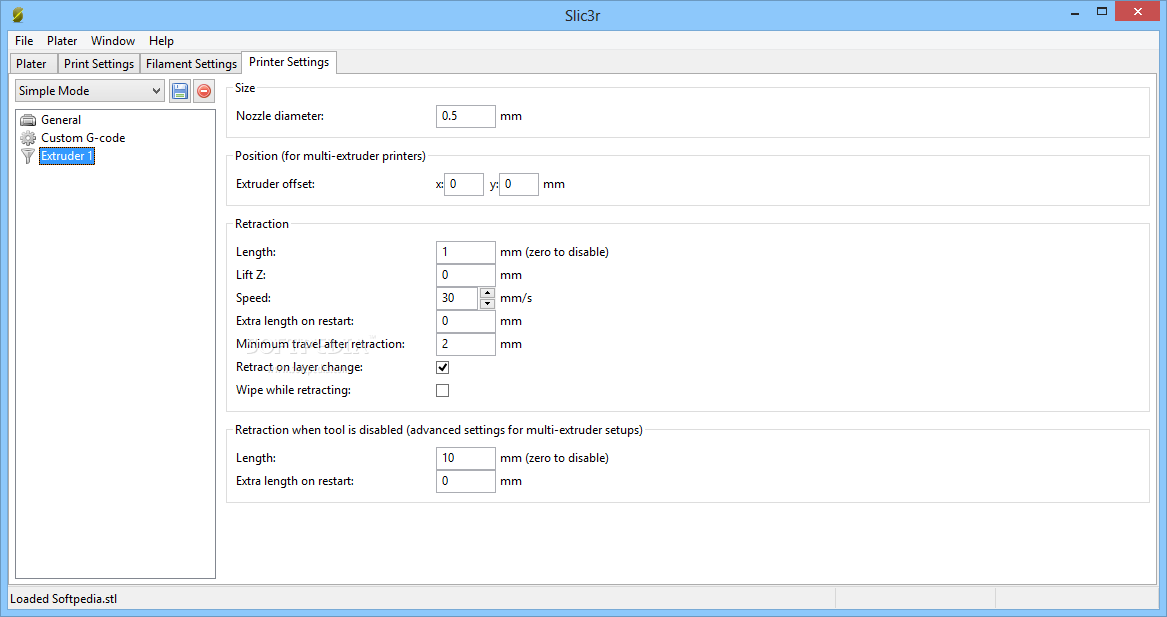The width and height of the screenshot is (1167, 617).
Task: Select Custom G-code in the settings tree
Action: (83, 138)
